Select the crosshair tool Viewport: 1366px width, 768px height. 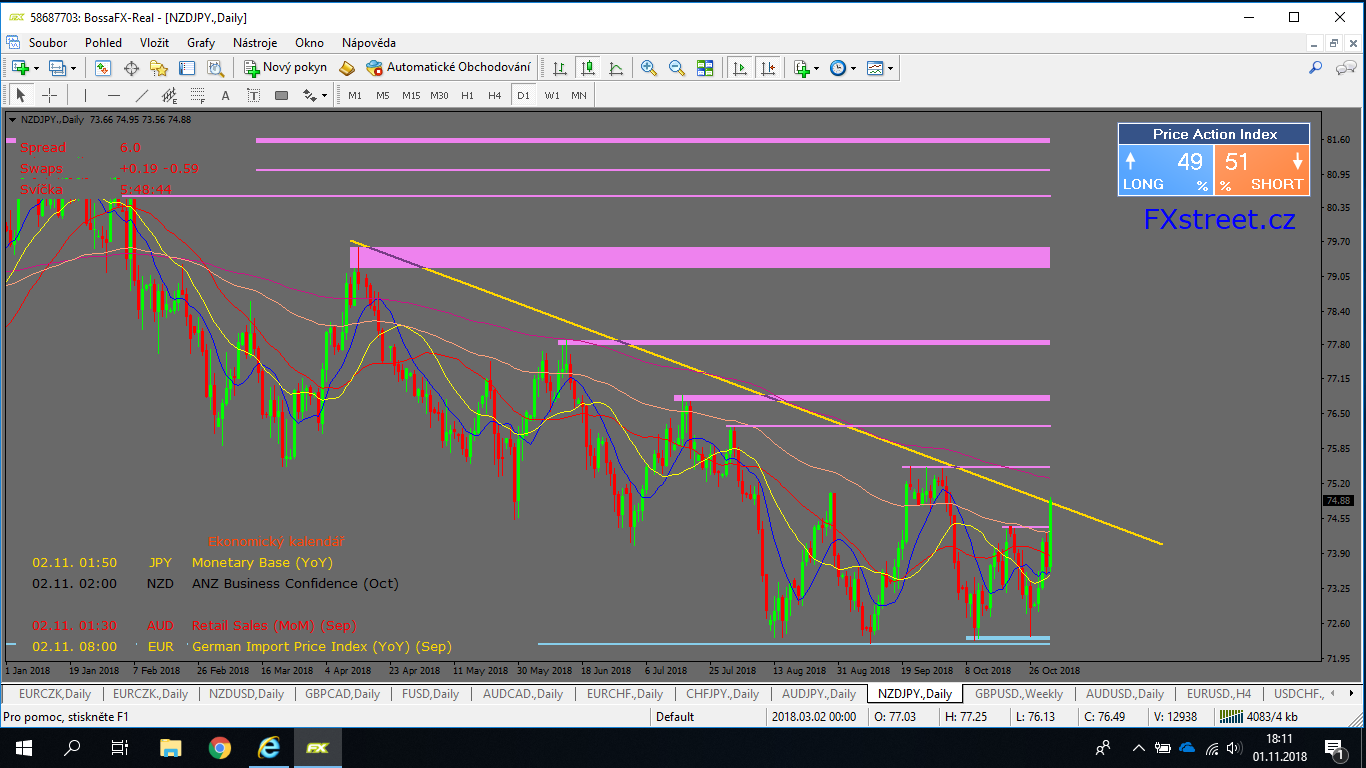[x=49, y=95]
